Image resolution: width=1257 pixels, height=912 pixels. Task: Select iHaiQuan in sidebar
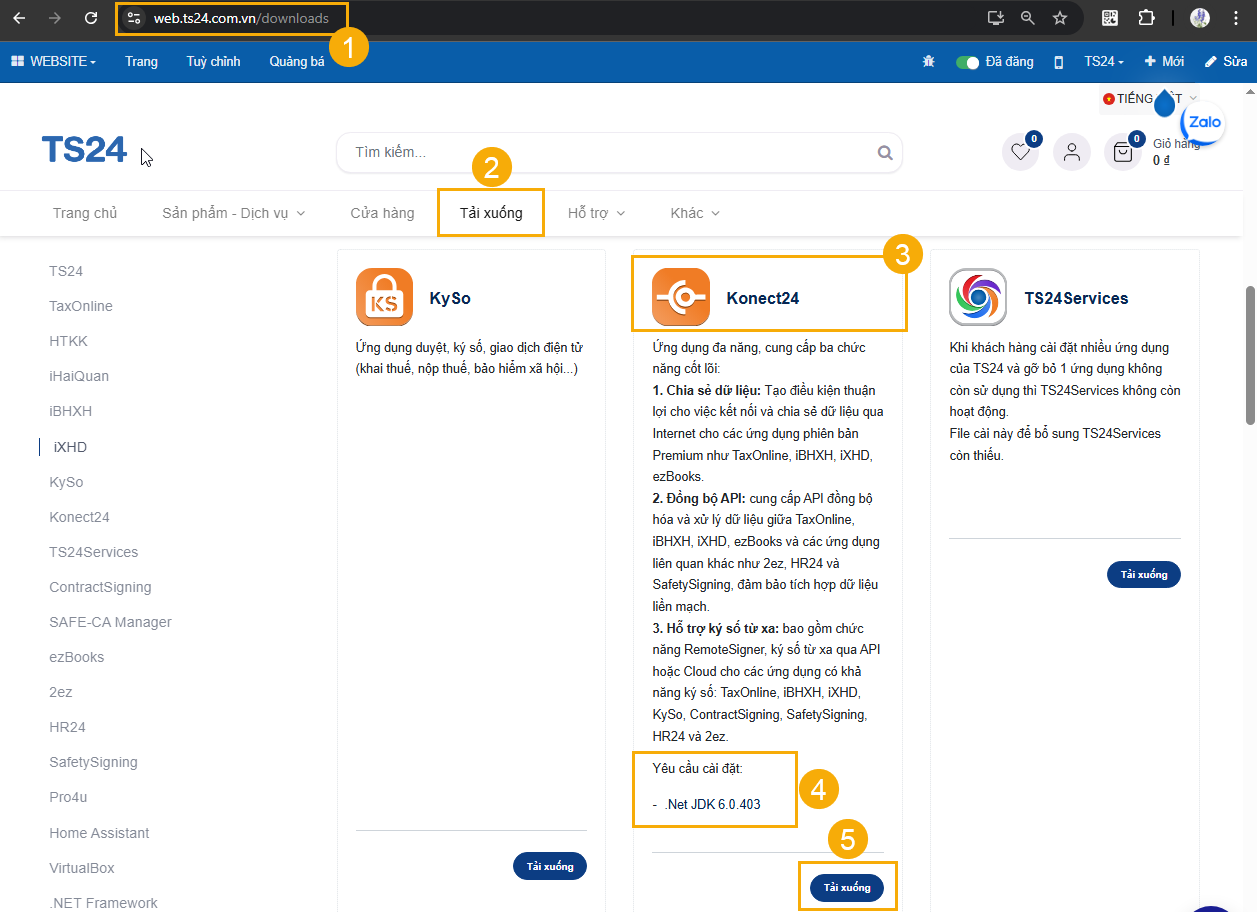(79, 376)
